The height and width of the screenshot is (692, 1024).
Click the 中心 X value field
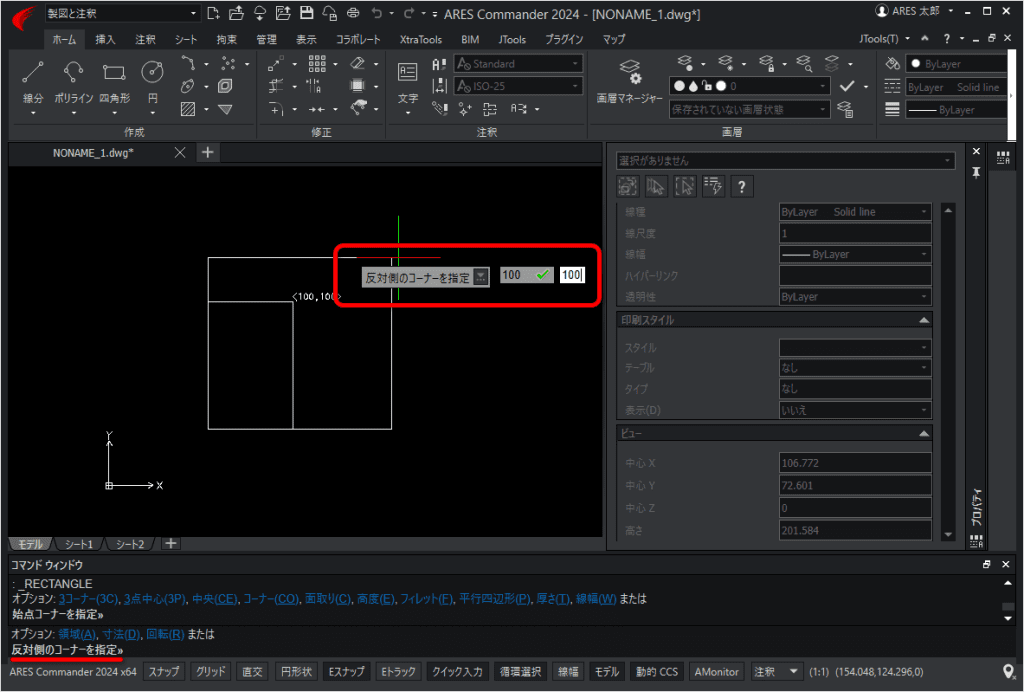[855, 463]
